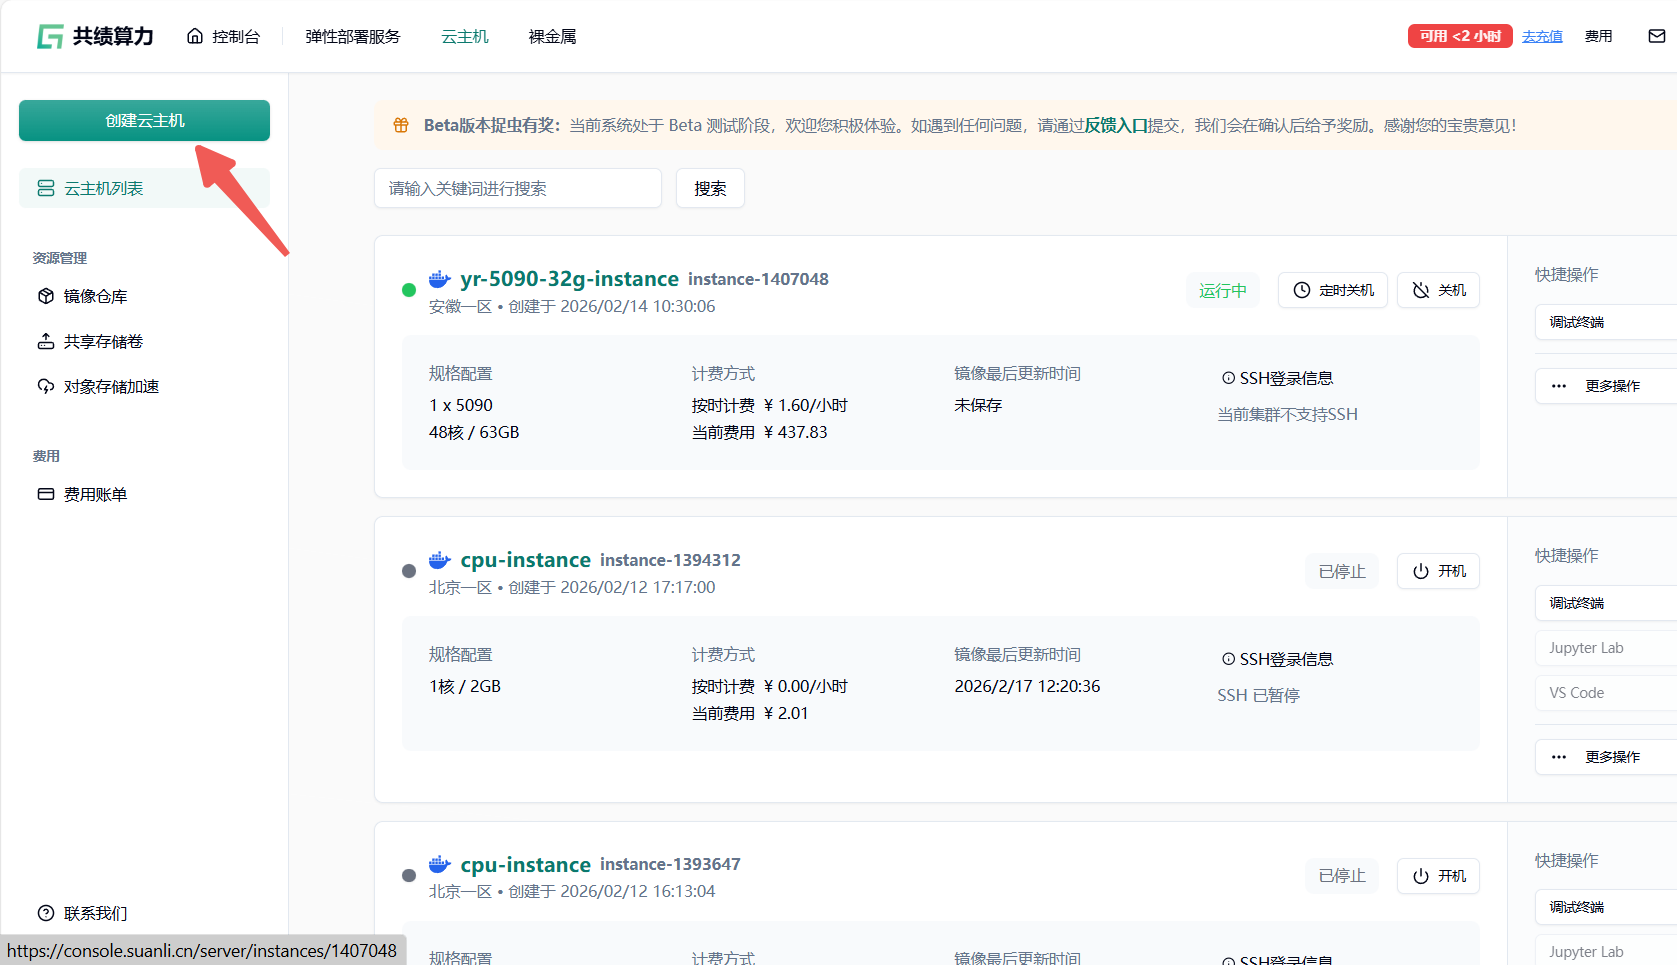Open 定时关机 scheduled shutdown options

click(x=1332, y=290)
